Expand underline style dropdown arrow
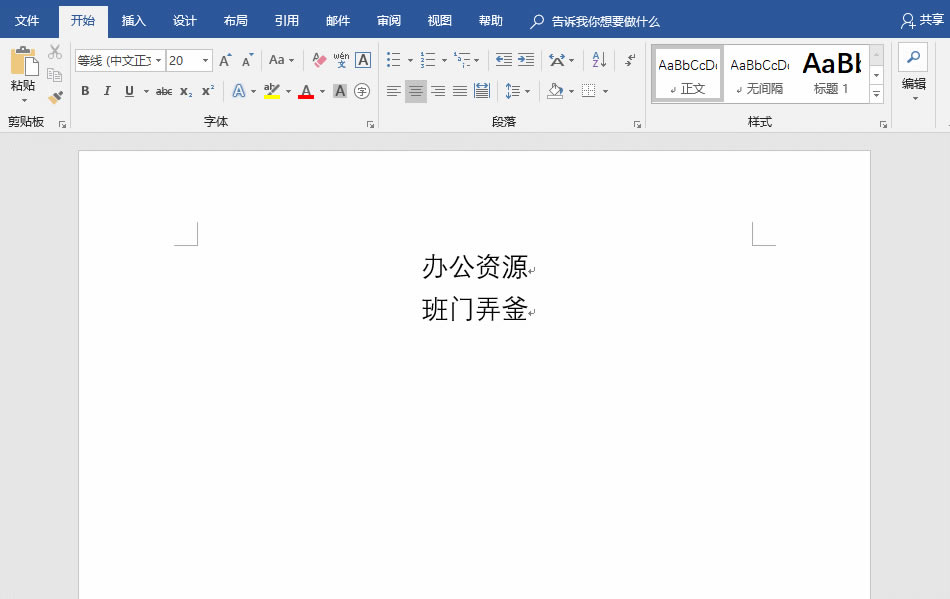Screen dimensions: 950x599 146,91
